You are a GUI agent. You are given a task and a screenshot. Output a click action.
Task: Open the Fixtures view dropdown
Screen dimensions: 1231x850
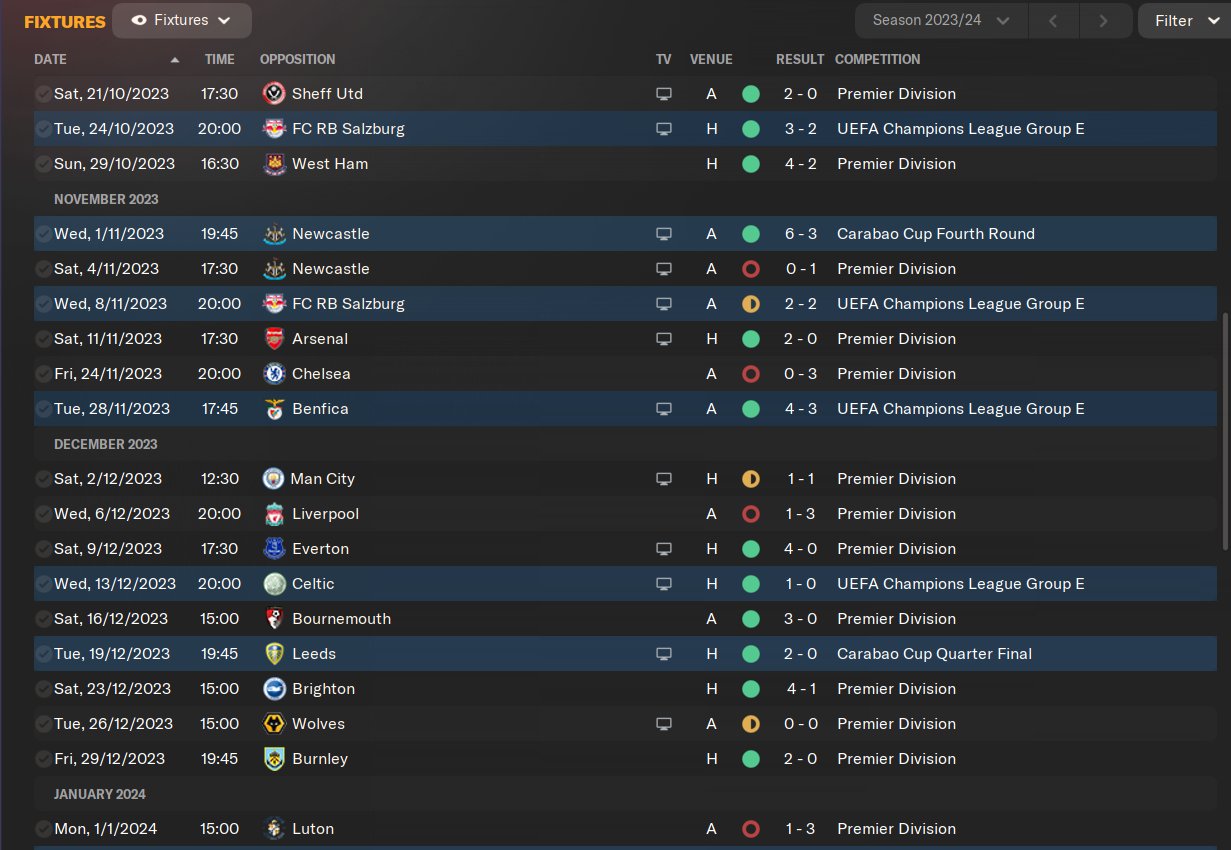point(182,20)
